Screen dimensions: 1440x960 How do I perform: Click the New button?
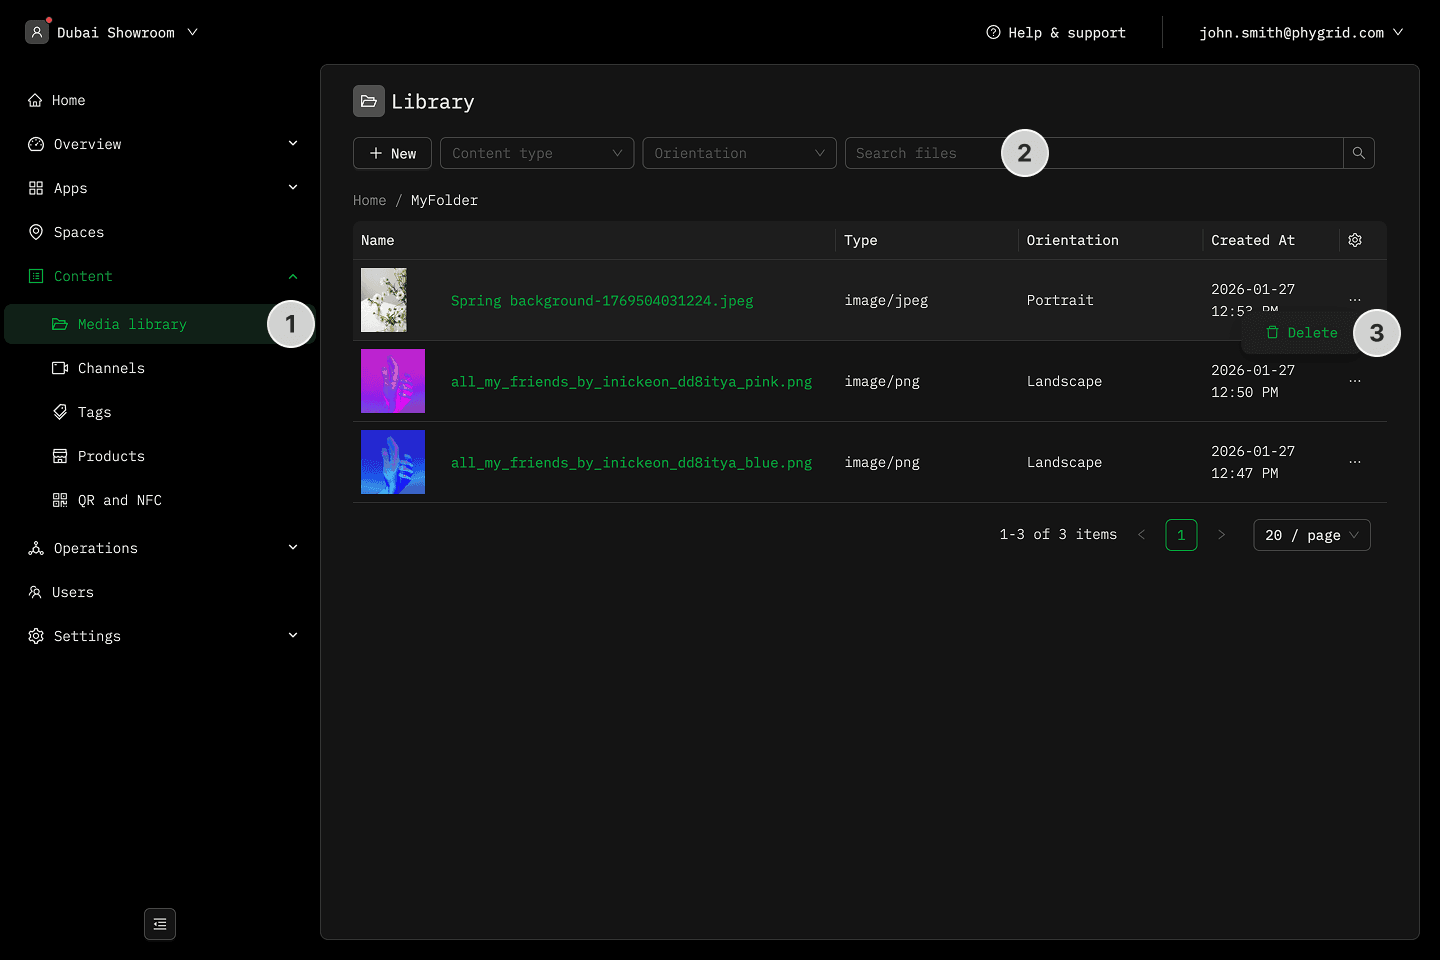pos(392,153)
